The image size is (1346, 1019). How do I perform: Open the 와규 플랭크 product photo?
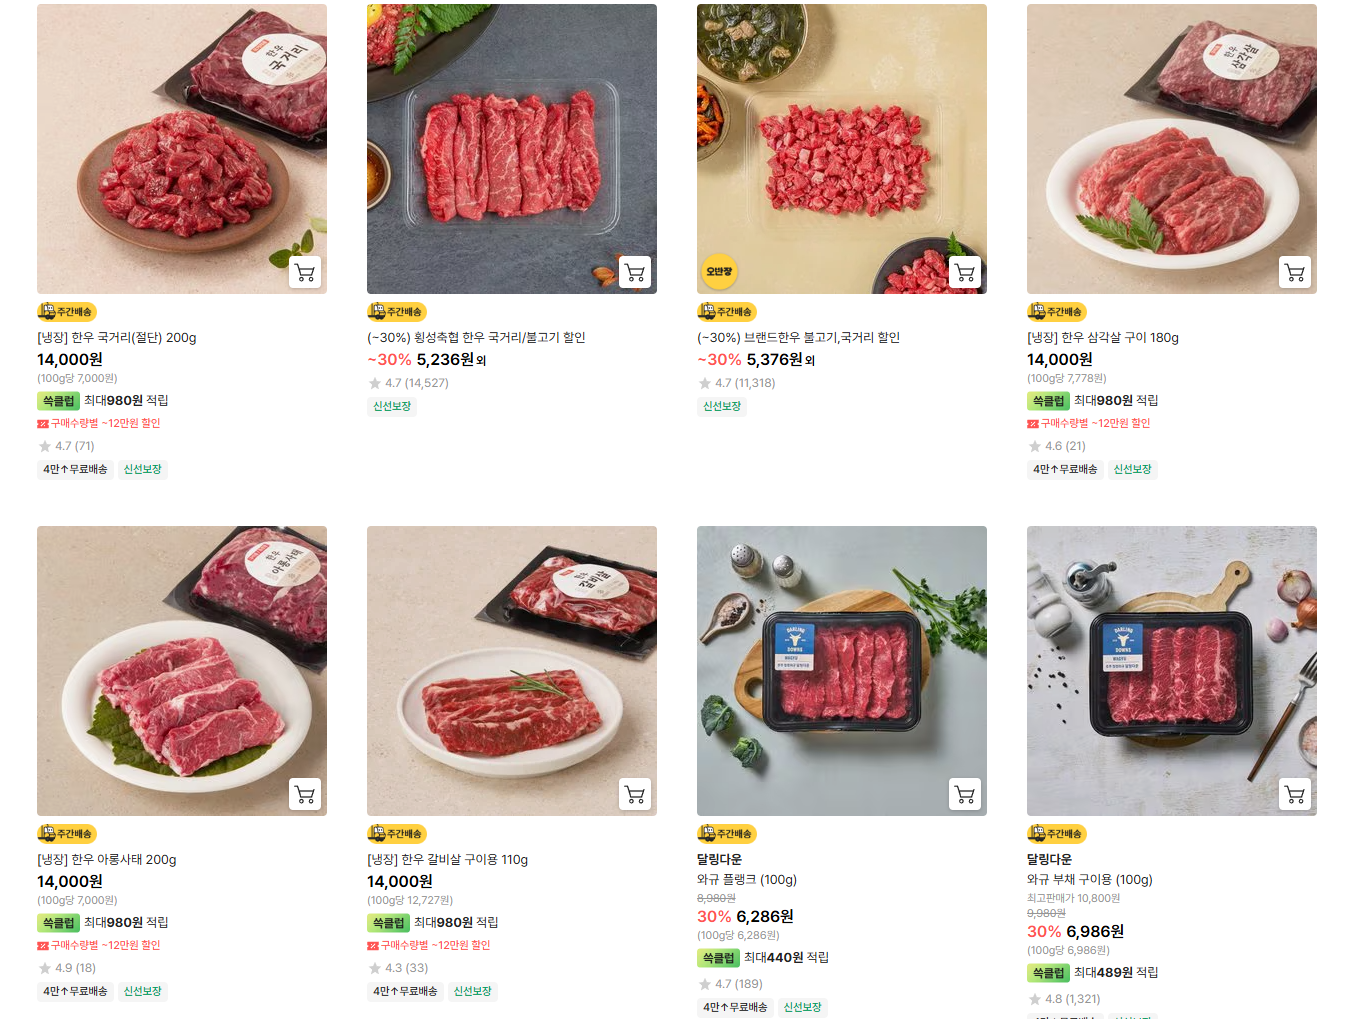click(842, 671)
